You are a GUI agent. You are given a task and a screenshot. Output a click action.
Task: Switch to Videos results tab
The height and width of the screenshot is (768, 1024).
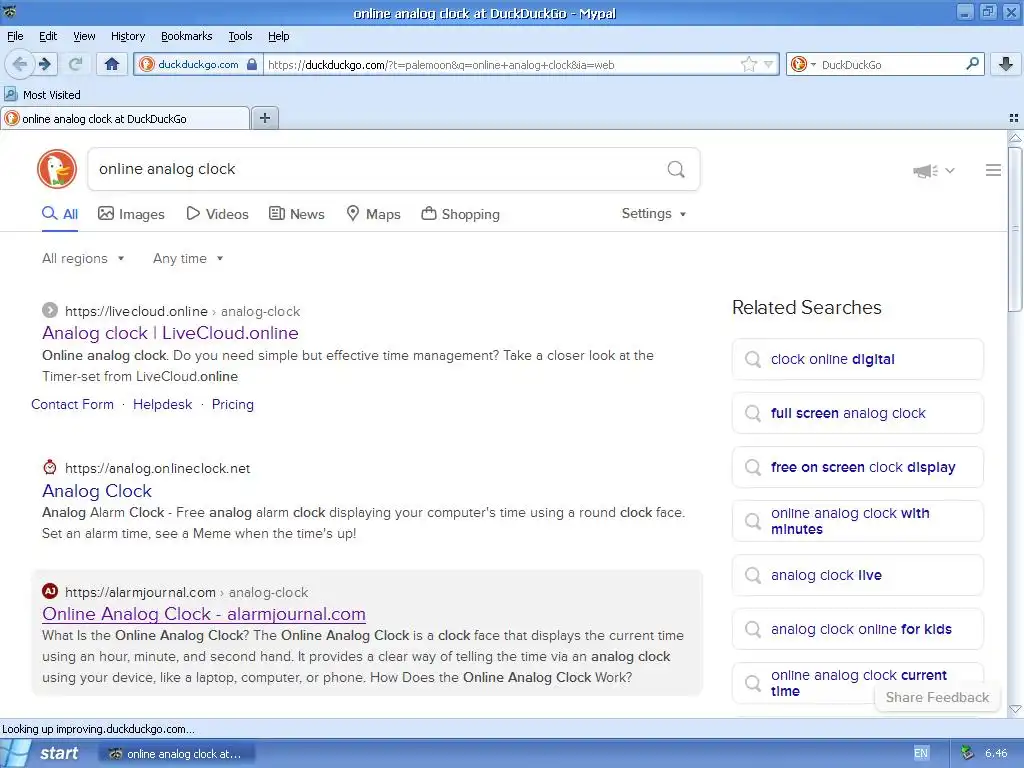[x=217, y=214]
